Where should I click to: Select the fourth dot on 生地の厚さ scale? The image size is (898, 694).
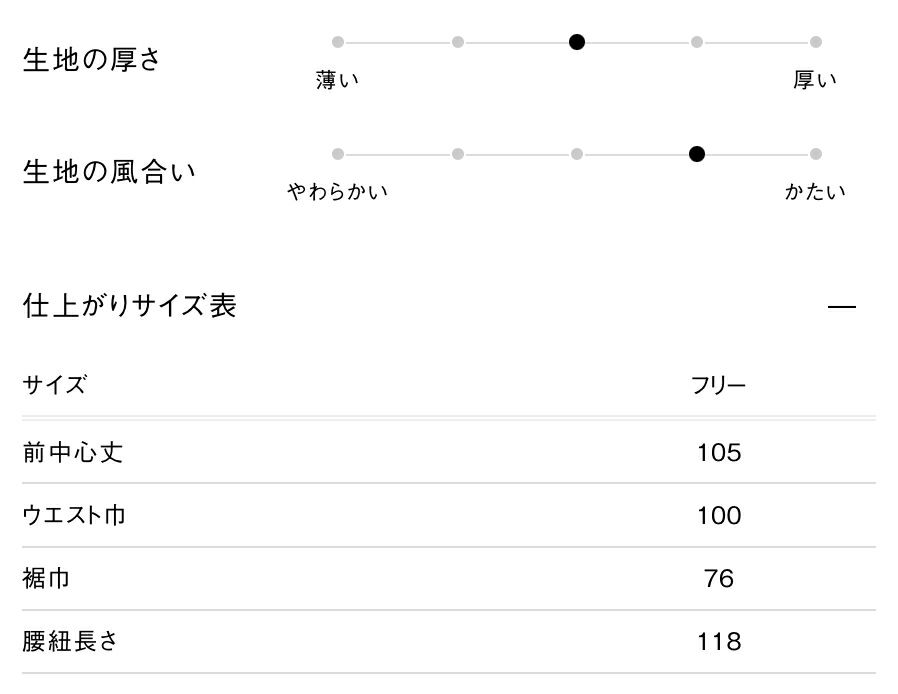tap(697, 42)
